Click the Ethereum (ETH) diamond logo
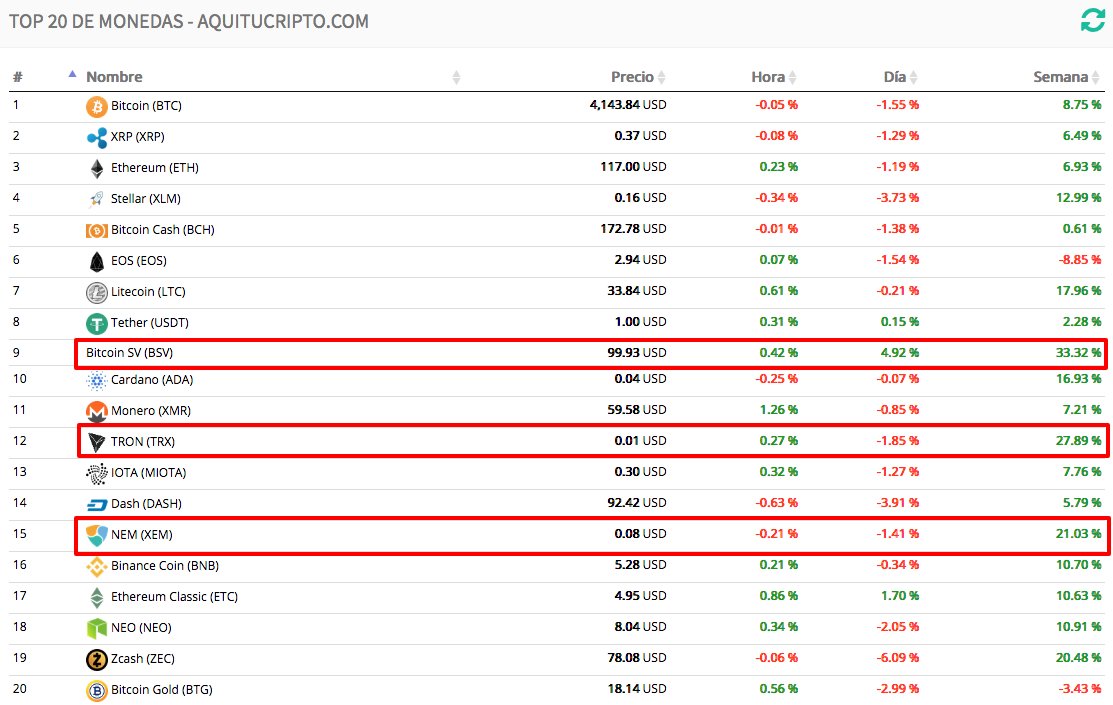The height and width of the screenshot is (705, 1113). point(97,168)
